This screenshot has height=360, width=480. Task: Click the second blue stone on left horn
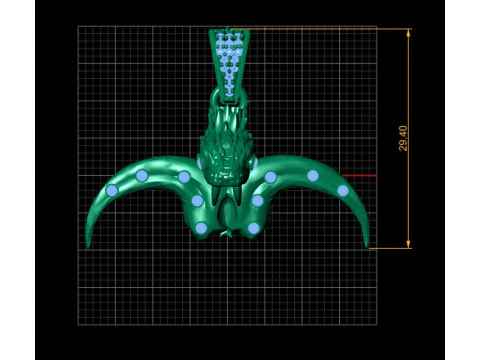click(x=142, y=176)
